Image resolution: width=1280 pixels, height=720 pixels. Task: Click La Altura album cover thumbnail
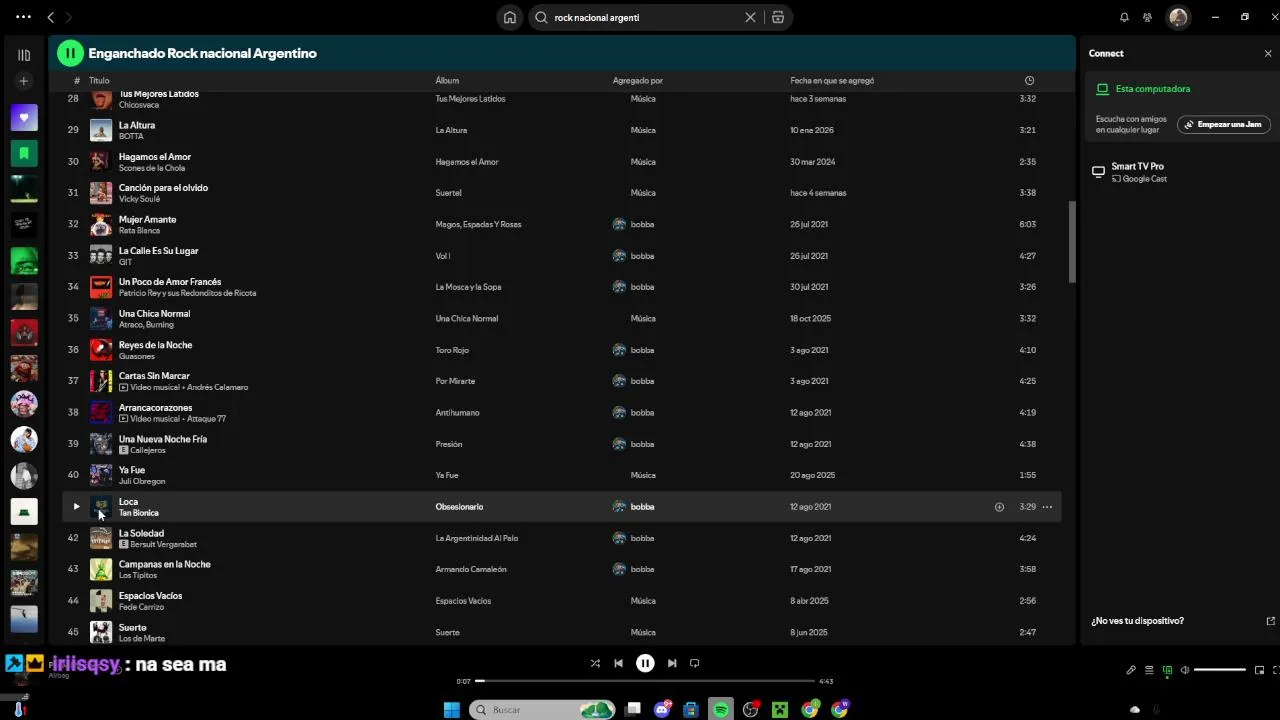(x=101, y=130)
